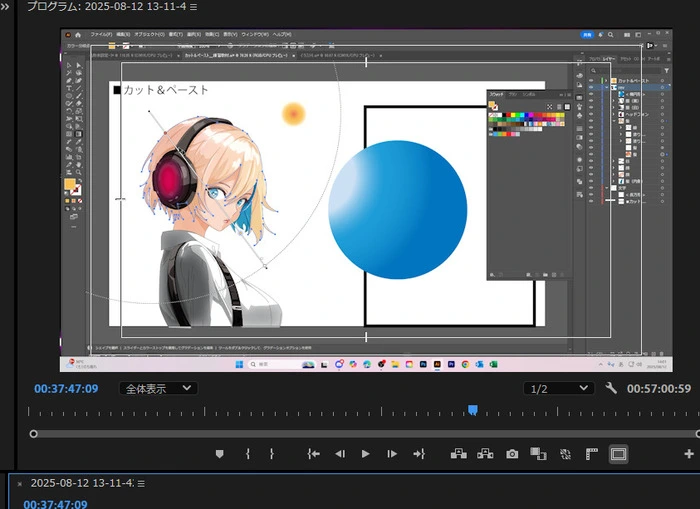Collapse the 文字 layer chevron

point(606,188)
